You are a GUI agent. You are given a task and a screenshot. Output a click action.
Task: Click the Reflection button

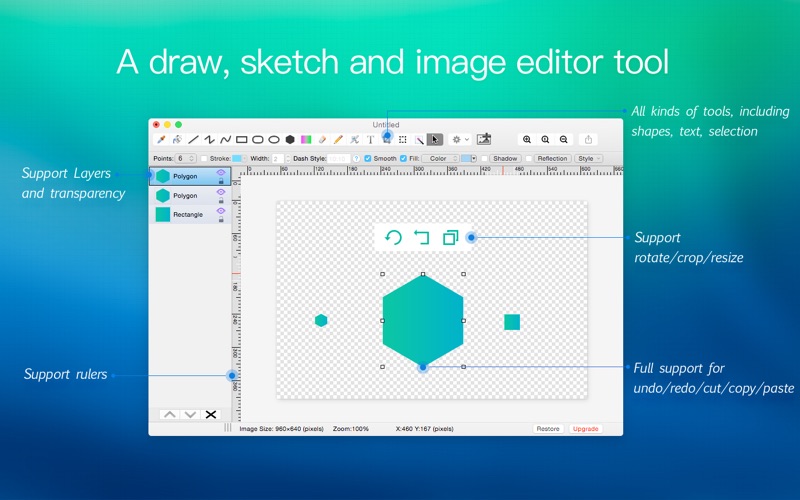point(552,159)
